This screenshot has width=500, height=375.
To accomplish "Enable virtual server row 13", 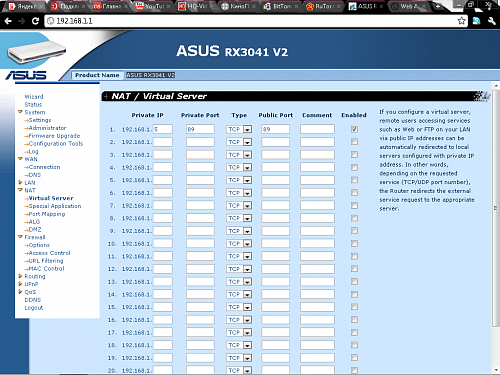I will pyautogui.click(x=354, y=282).
